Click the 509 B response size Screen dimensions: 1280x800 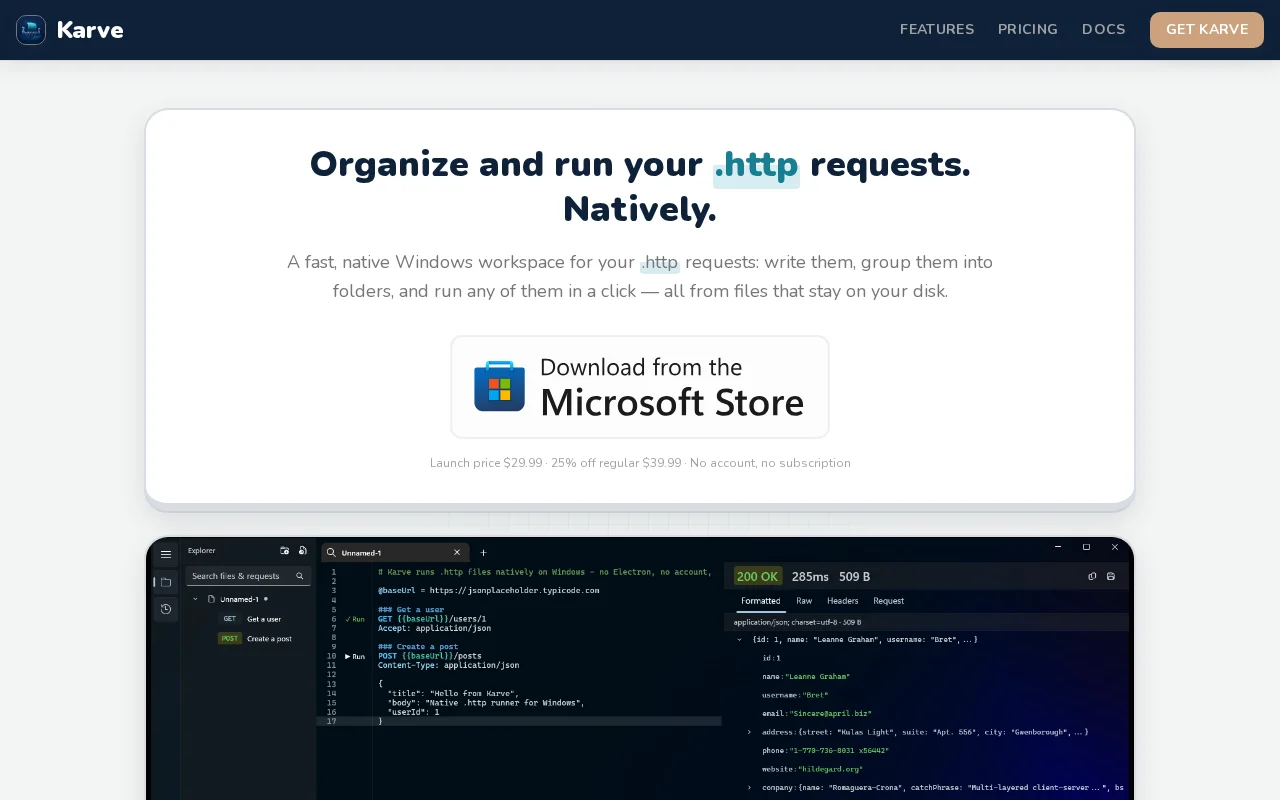click(x=855, y=577)
